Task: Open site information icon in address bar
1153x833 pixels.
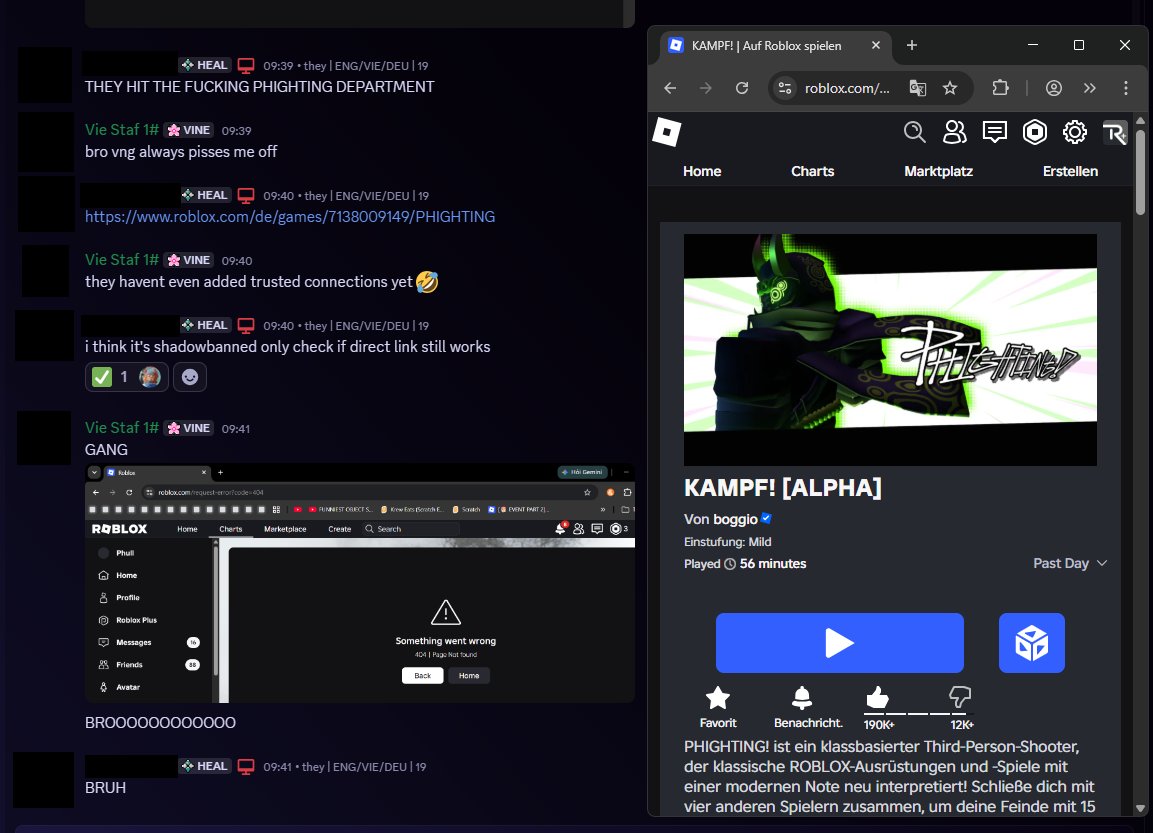Action: (785, 88)
